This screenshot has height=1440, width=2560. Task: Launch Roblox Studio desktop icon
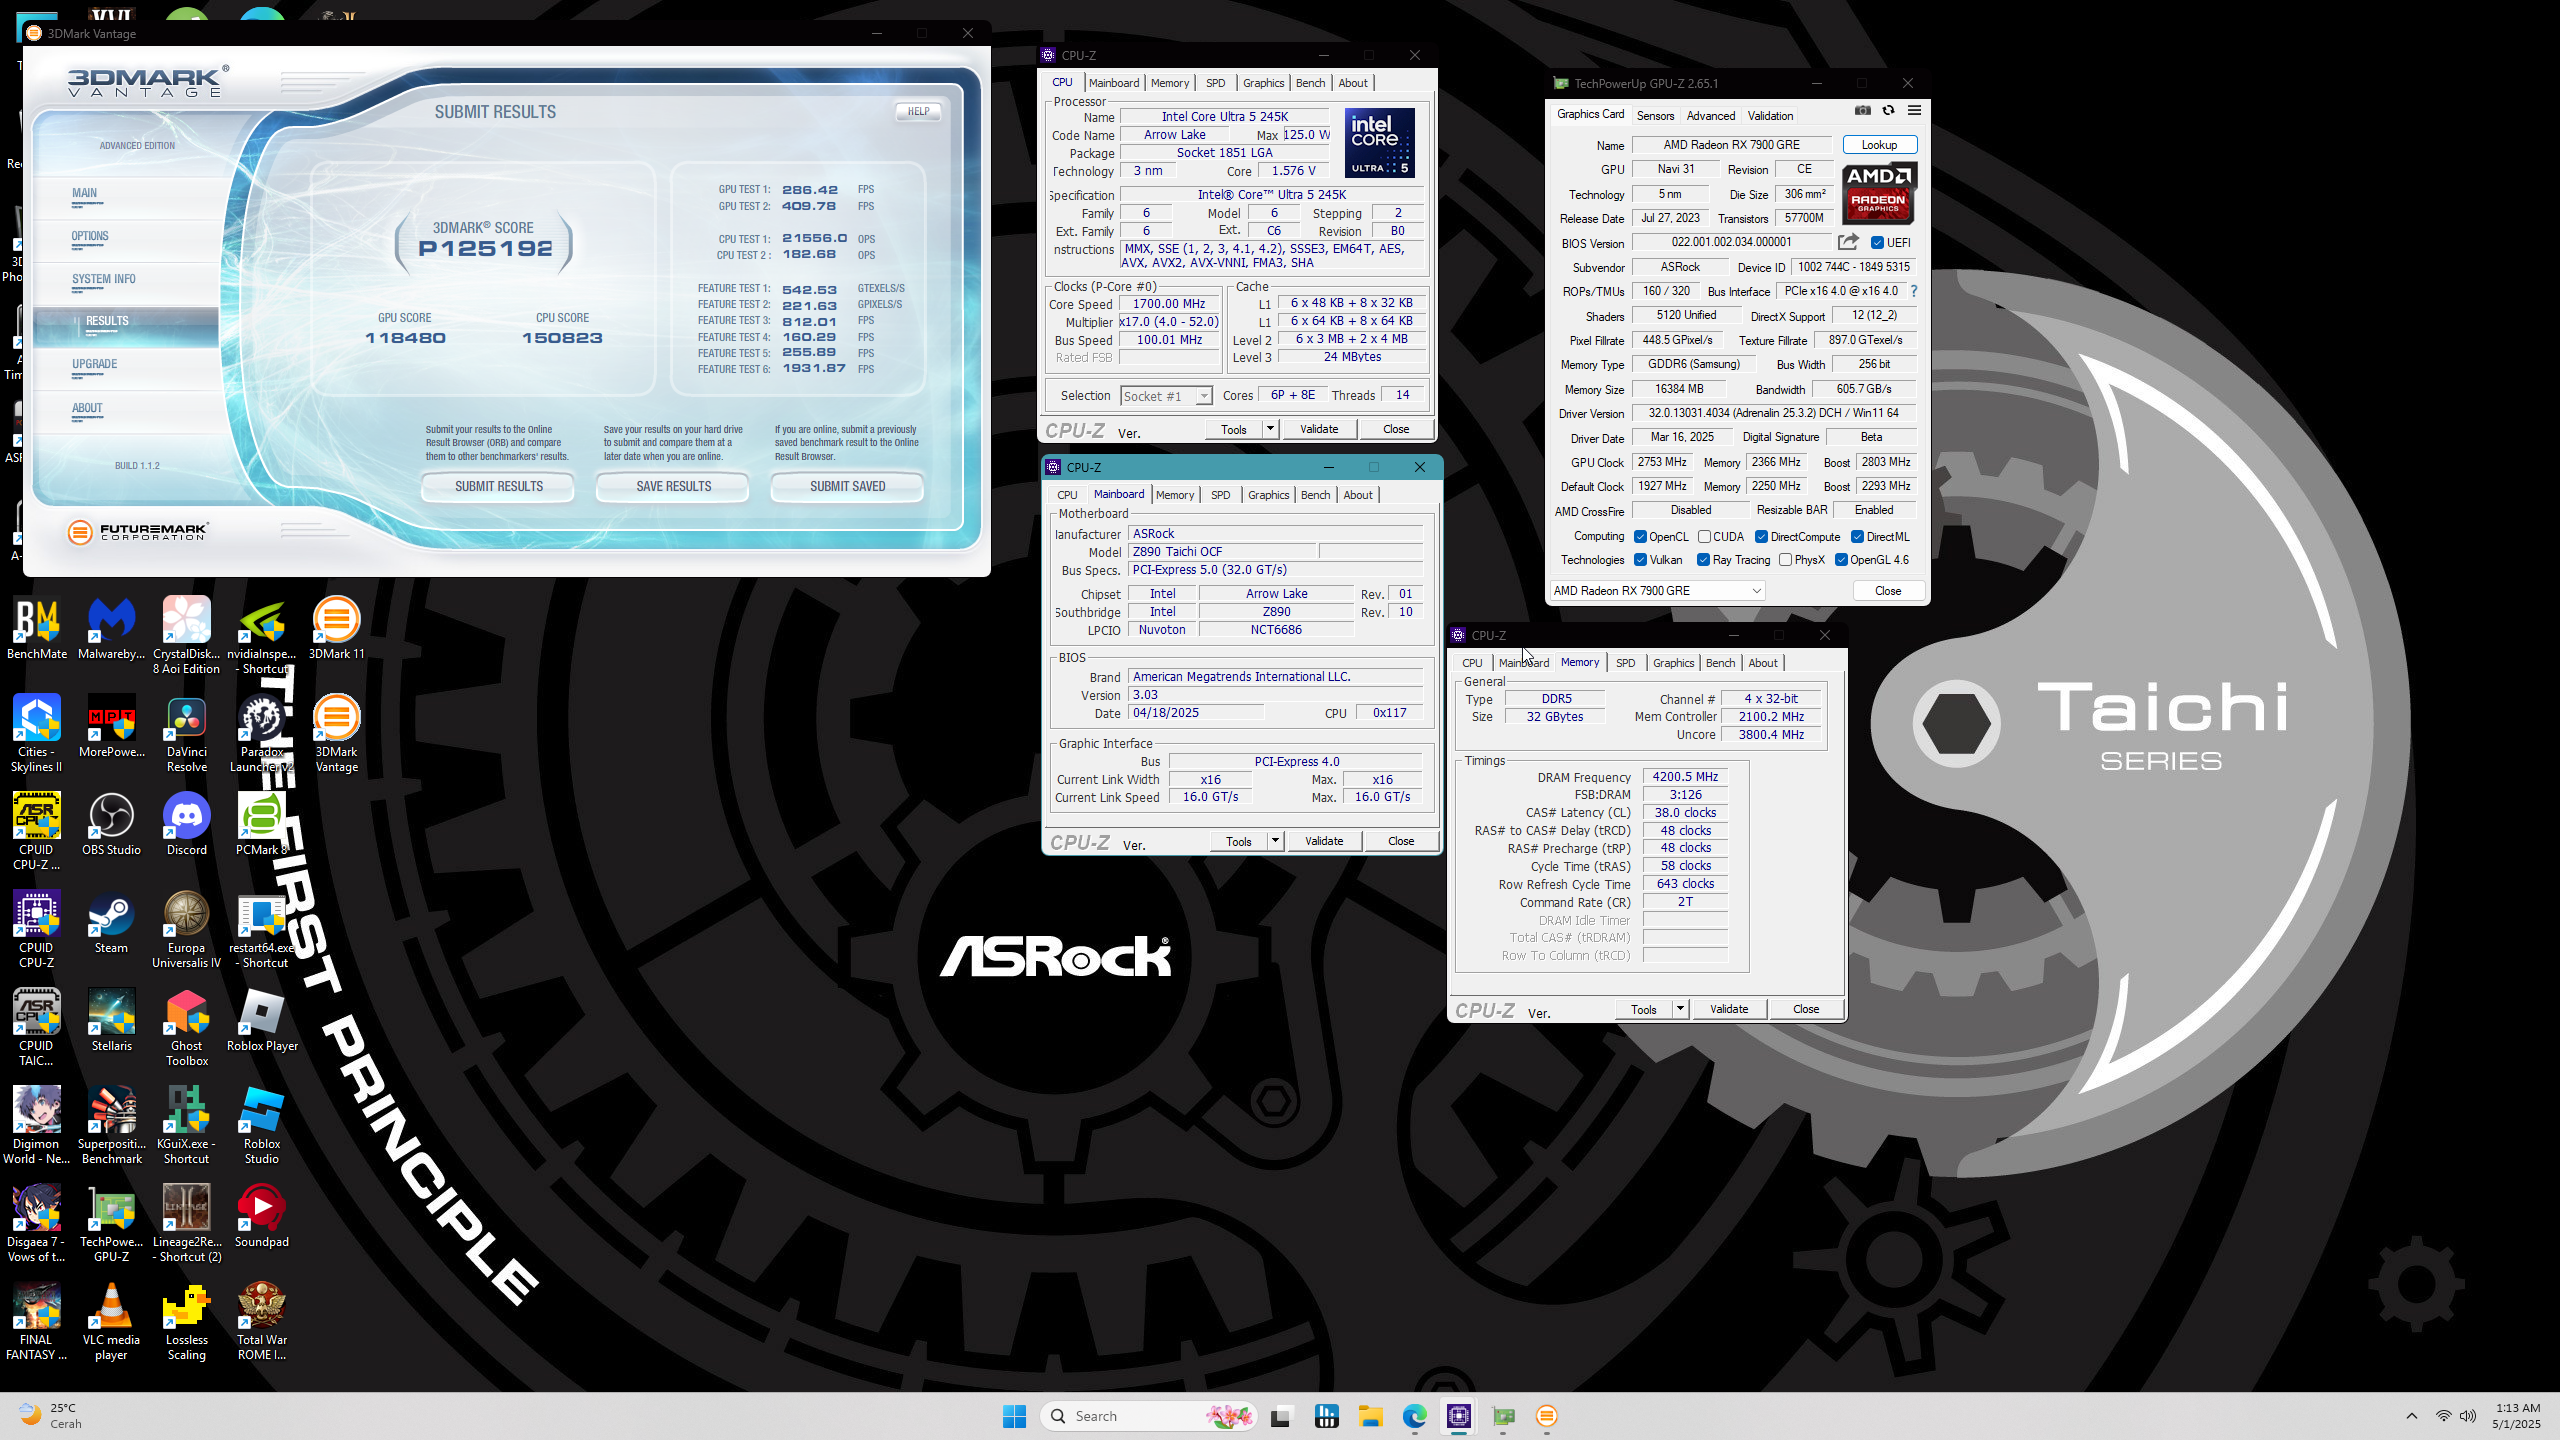(262, 1125)
